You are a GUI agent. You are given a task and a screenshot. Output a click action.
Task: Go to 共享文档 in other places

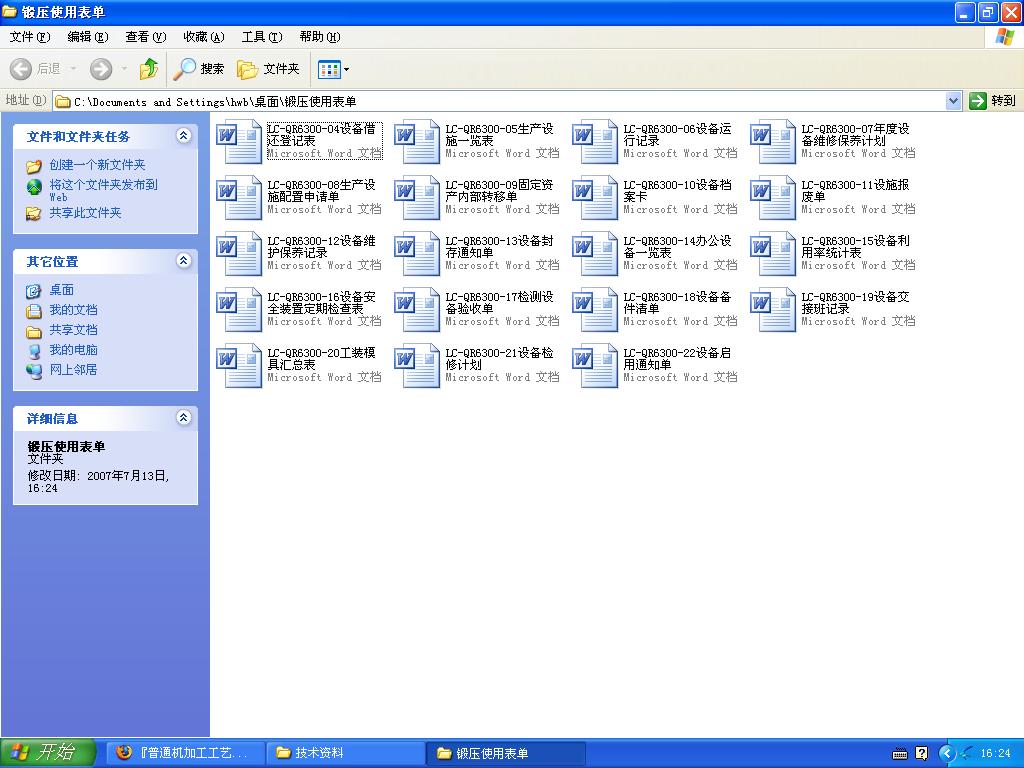coord(73,330)
